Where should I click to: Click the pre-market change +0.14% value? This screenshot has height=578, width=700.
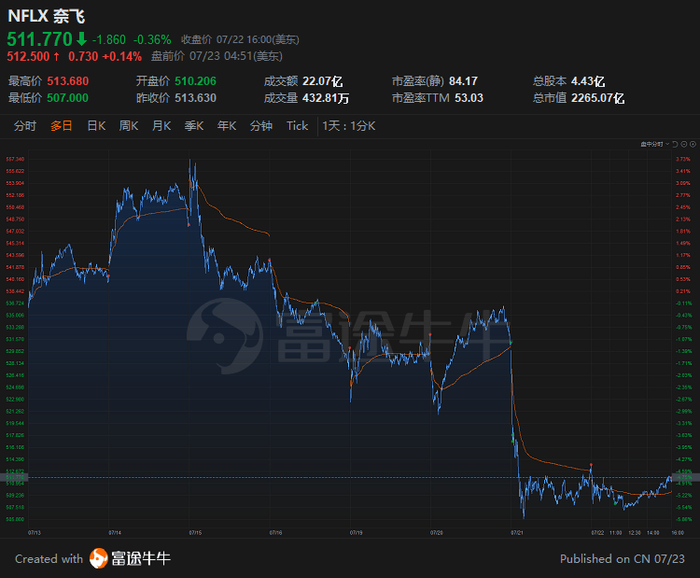tap(122, 57)
